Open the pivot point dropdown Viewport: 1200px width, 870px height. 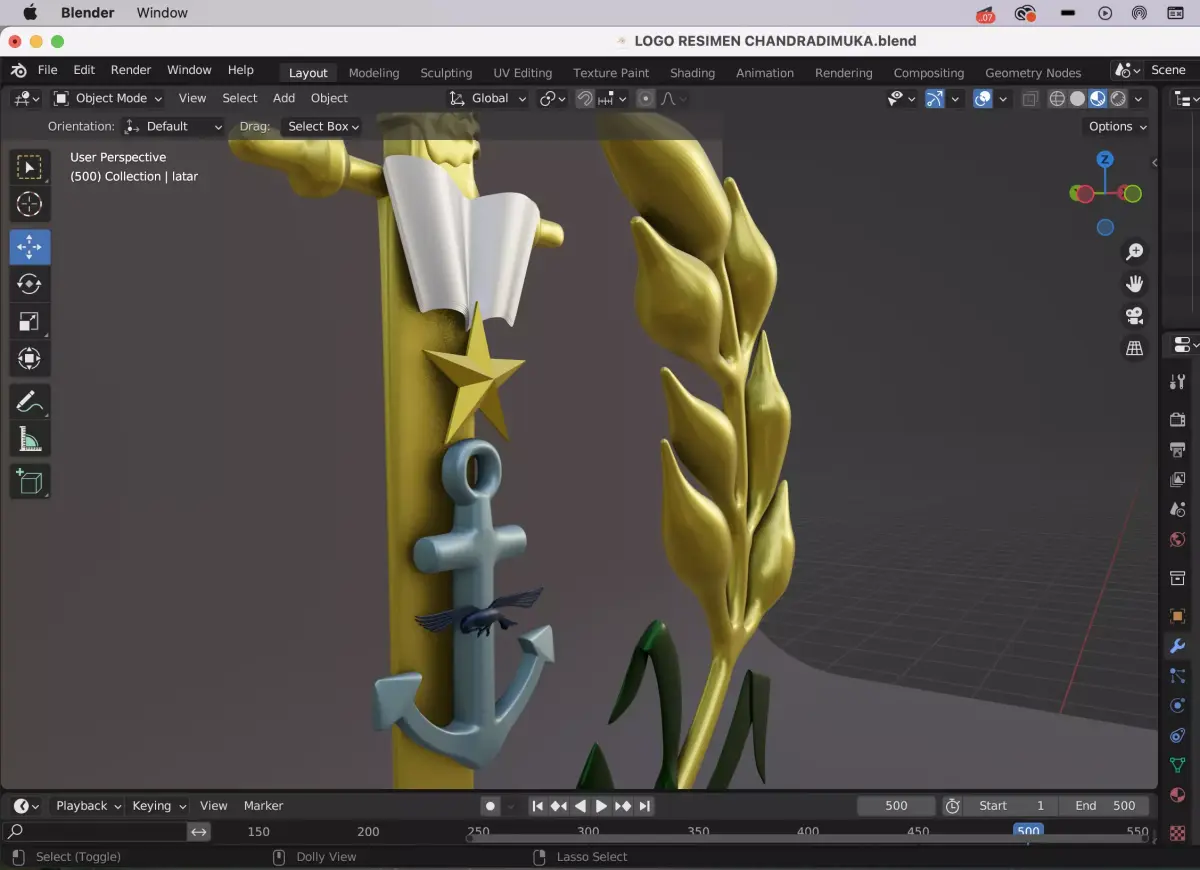[553, 98]
